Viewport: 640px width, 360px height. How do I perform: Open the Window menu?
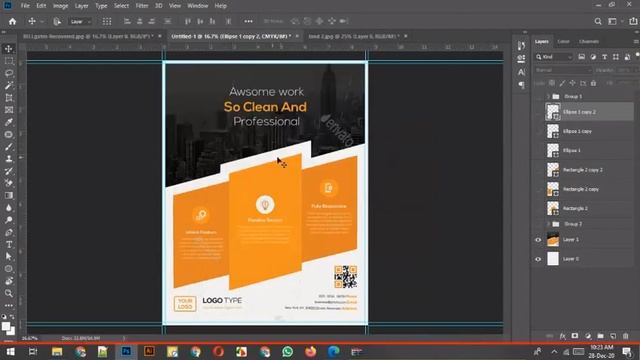tap(198, 6)
